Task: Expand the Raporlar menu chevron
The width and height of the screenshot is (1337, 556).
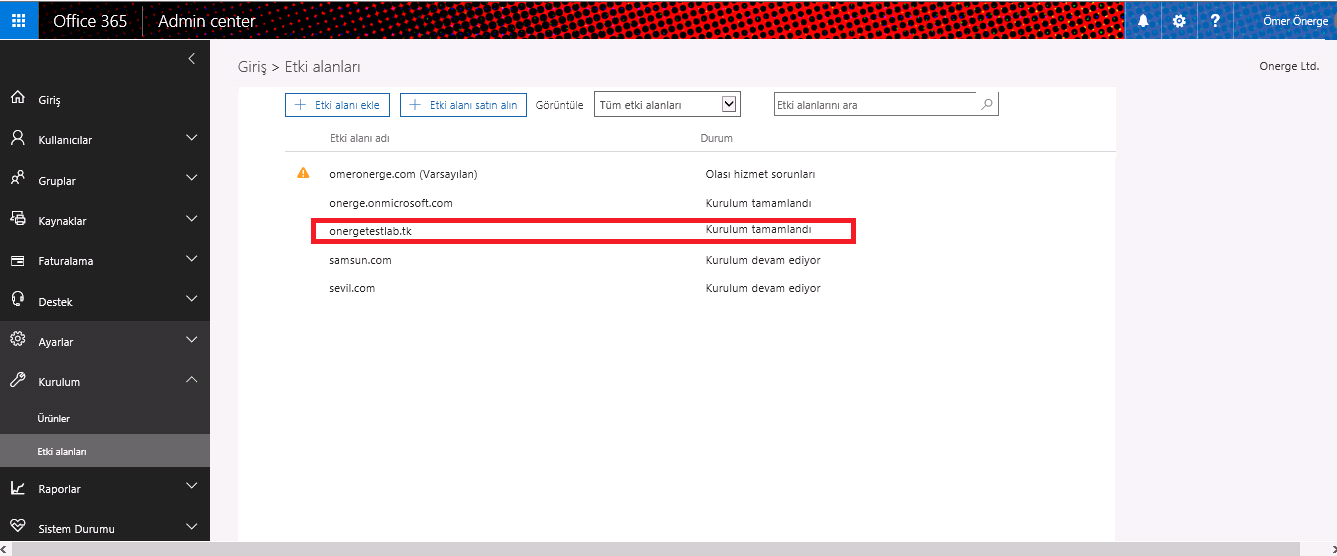Action: 192,486
